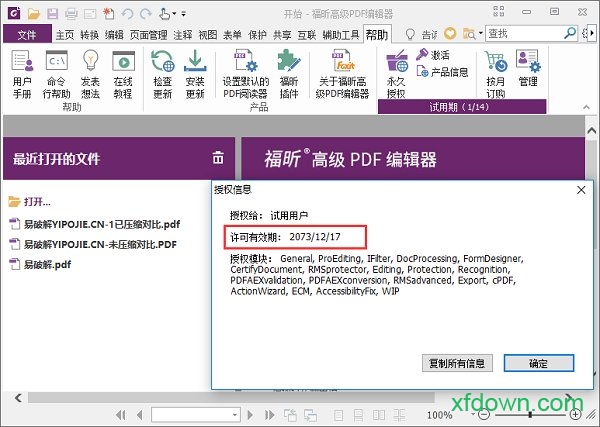Switch to the 视图 tab
The image size is (600, 427).
coord(208,35)
